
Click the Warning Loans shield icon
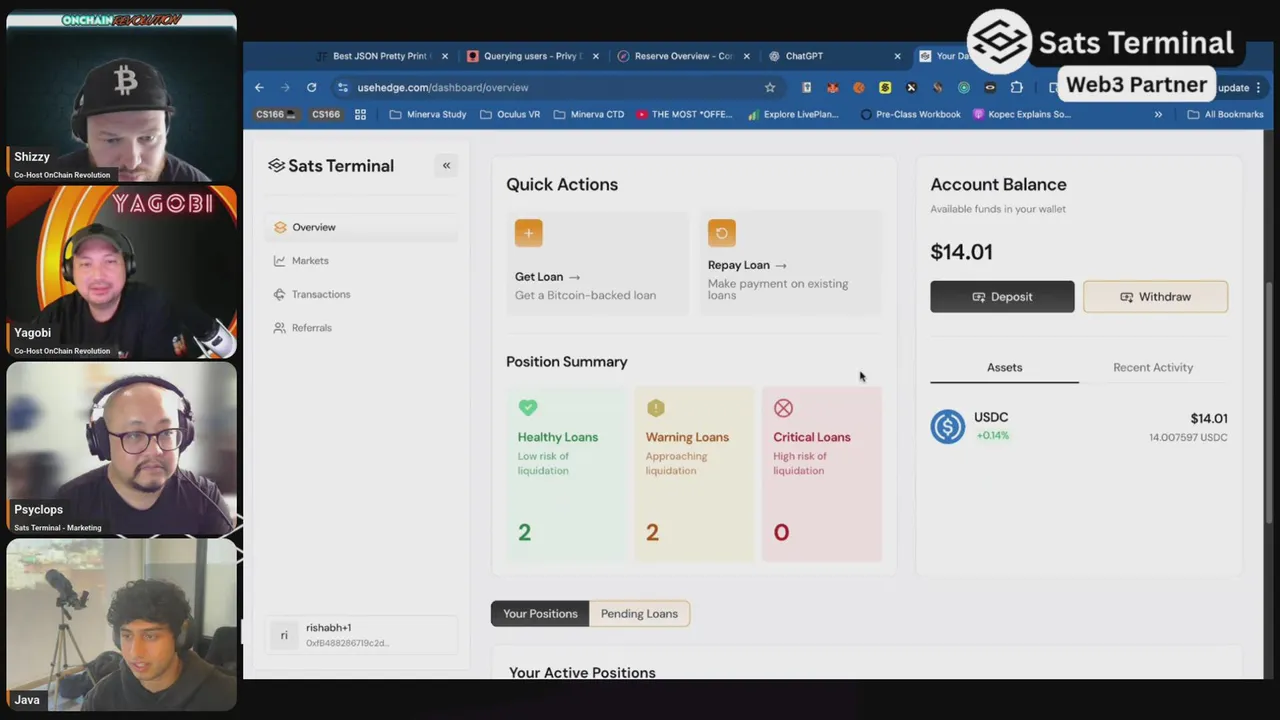point(655,407)
